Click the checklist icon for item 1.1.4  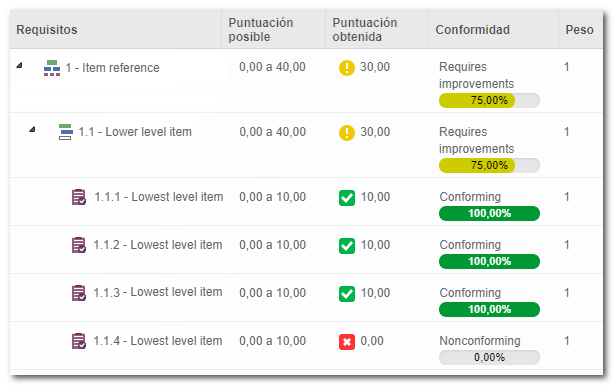point(79,341)
